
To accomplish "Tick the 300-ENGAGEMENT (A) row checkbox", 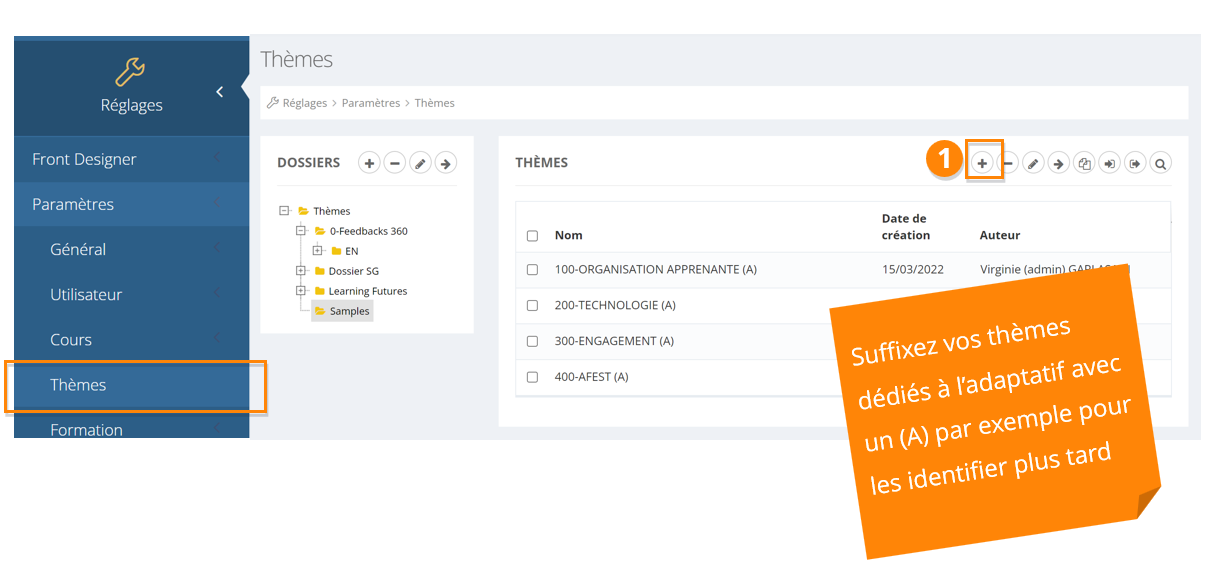I will pyautogui.click(x=532, y=342).
